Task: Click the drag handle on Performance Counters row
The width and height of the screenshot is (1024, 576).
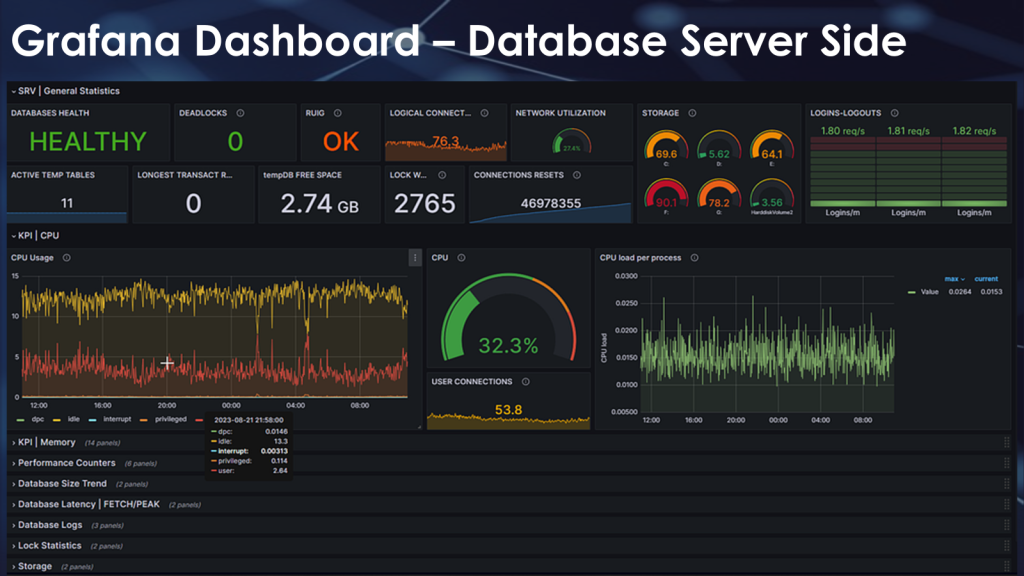Action: click(1007, 463)
